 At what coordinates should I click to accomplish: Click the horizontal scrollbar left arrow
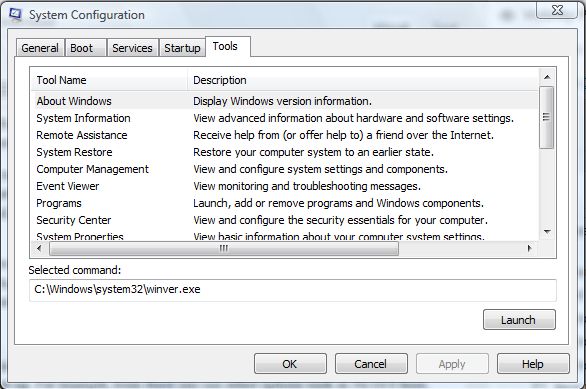click(39, 248)
